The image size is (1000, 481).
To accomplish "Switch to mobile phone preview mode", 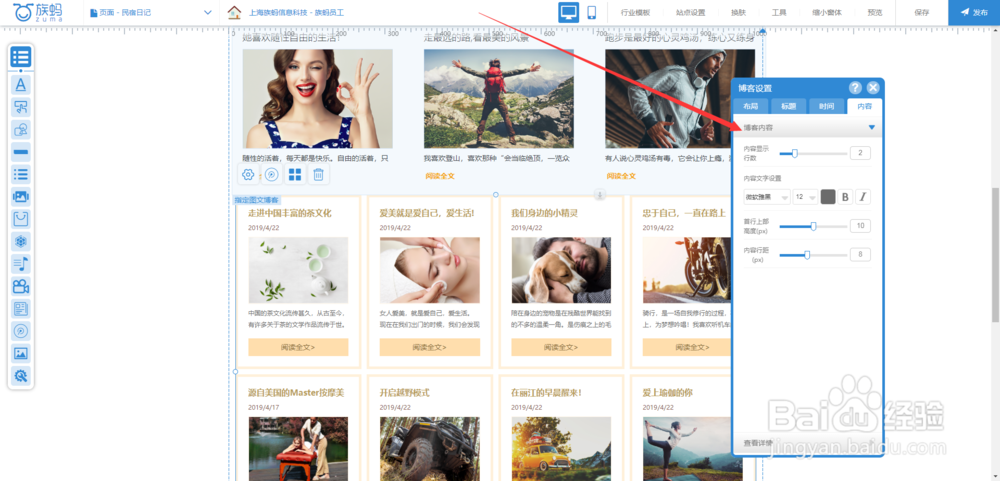I will click(x=591, y=12).
